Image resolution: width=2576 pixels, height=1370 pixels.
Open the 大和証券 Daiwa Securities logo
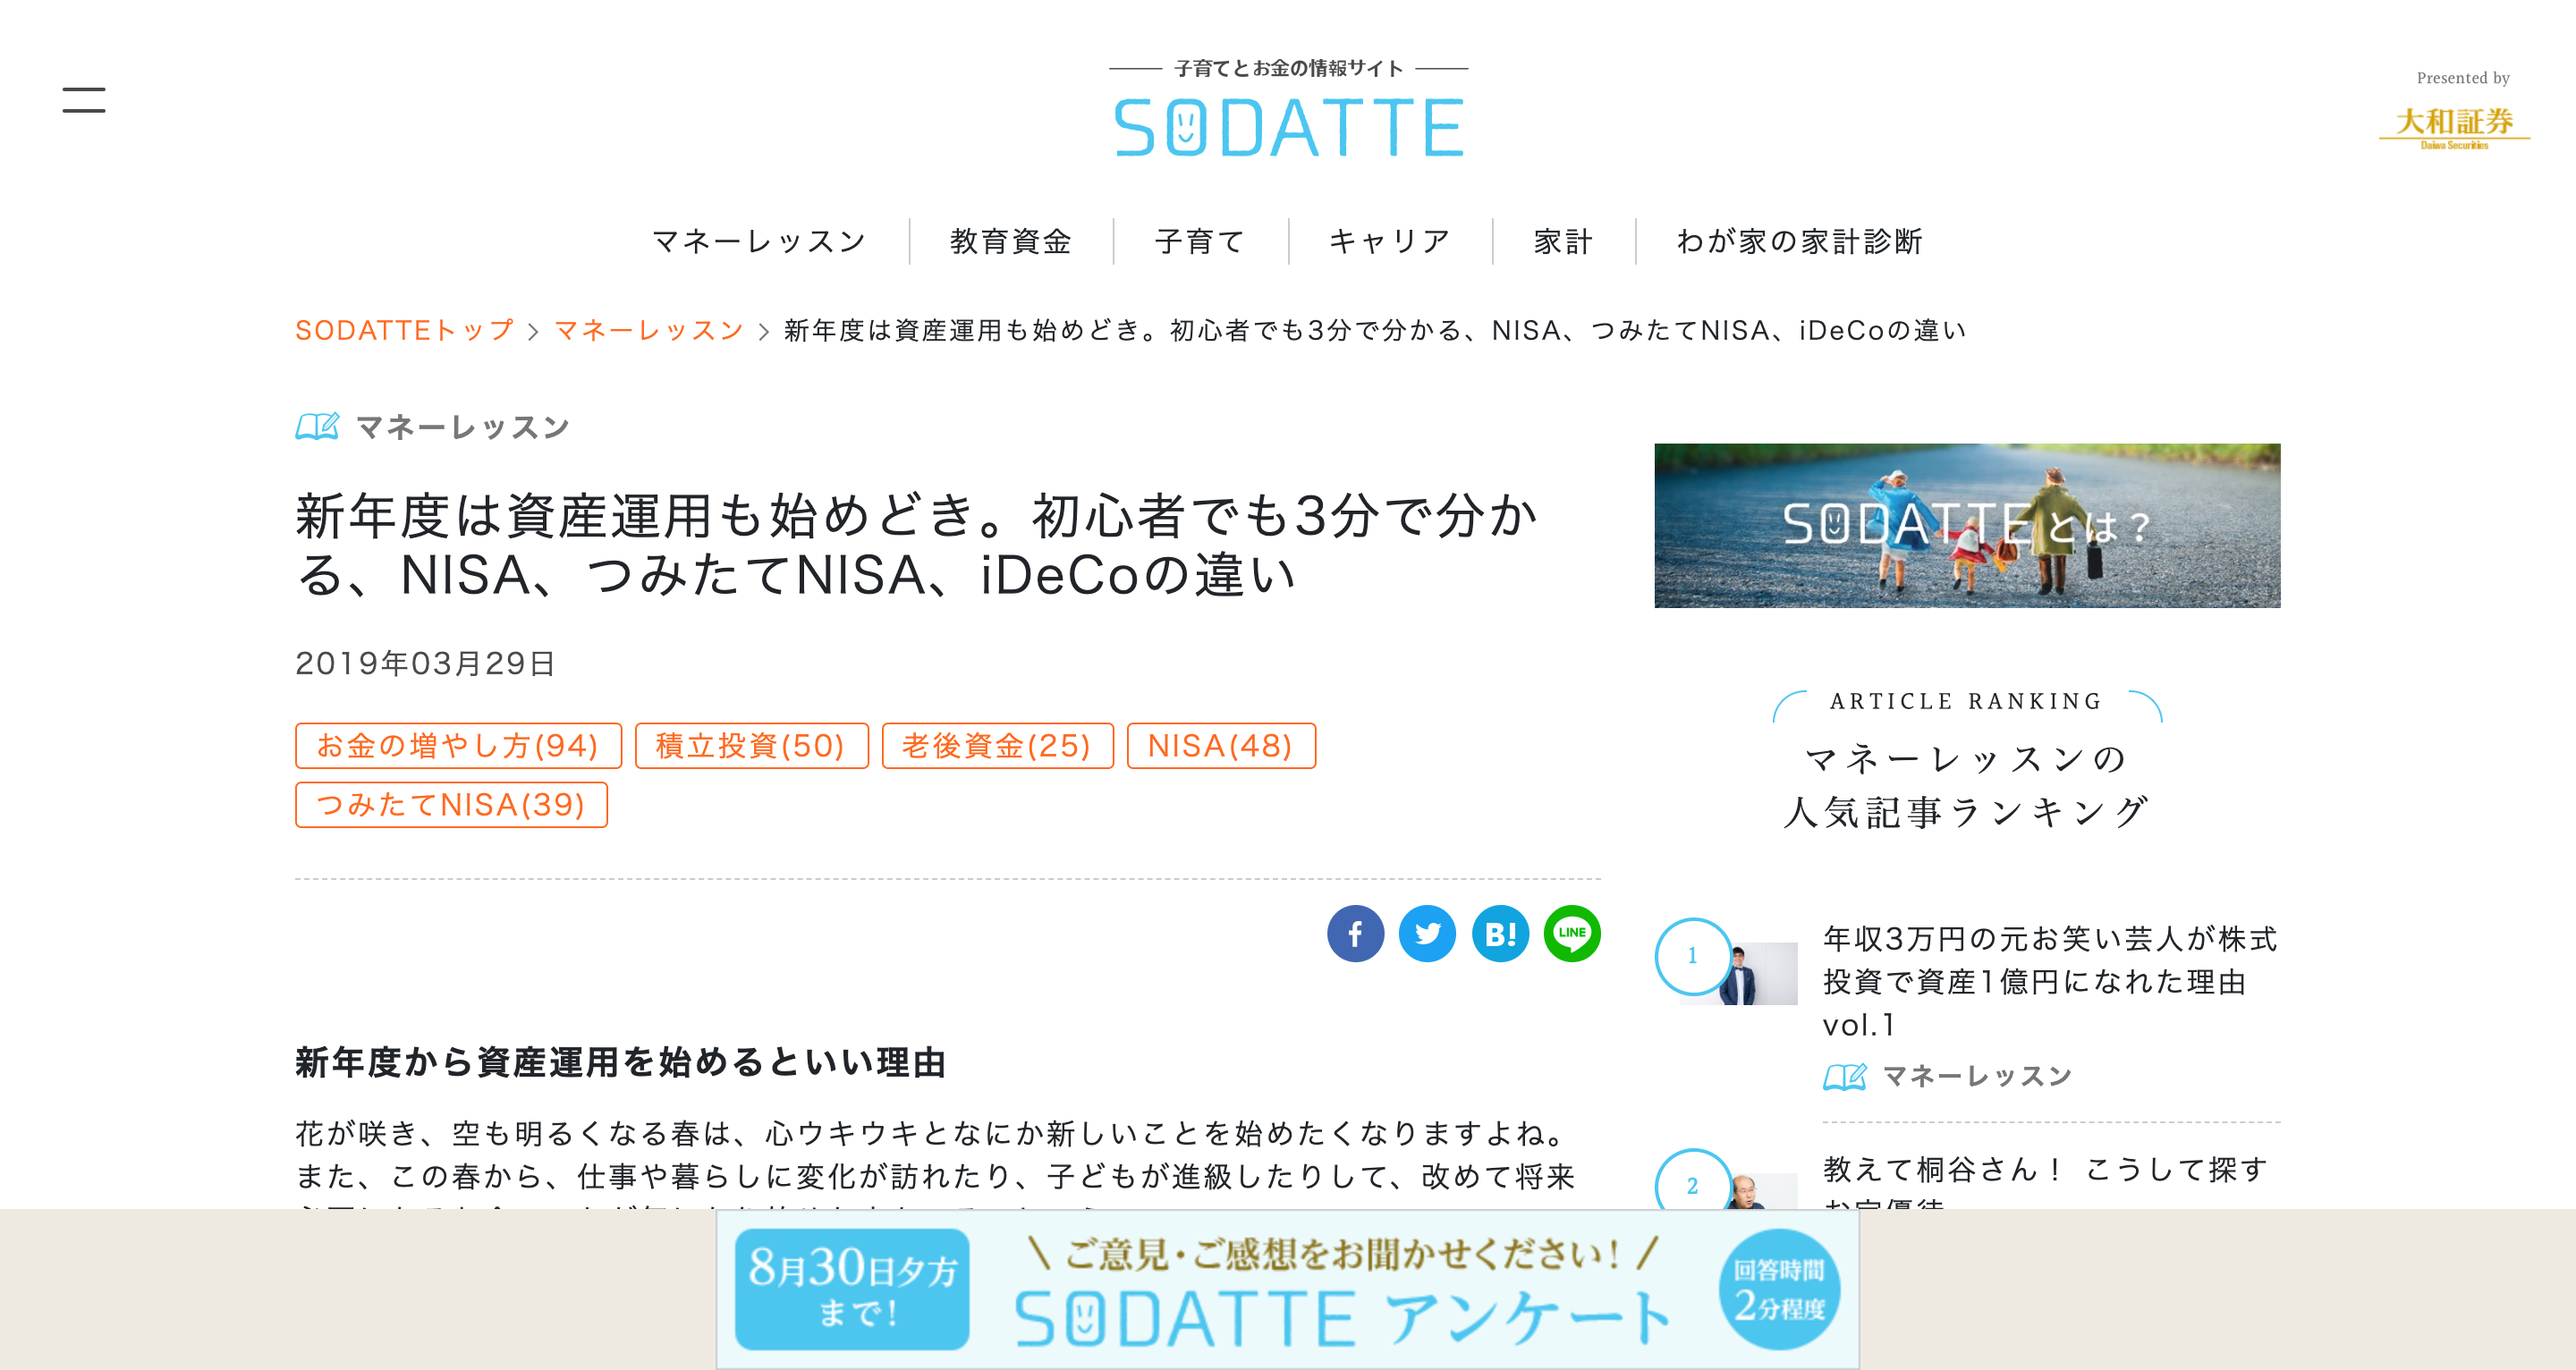click(x=2454, y=127)
